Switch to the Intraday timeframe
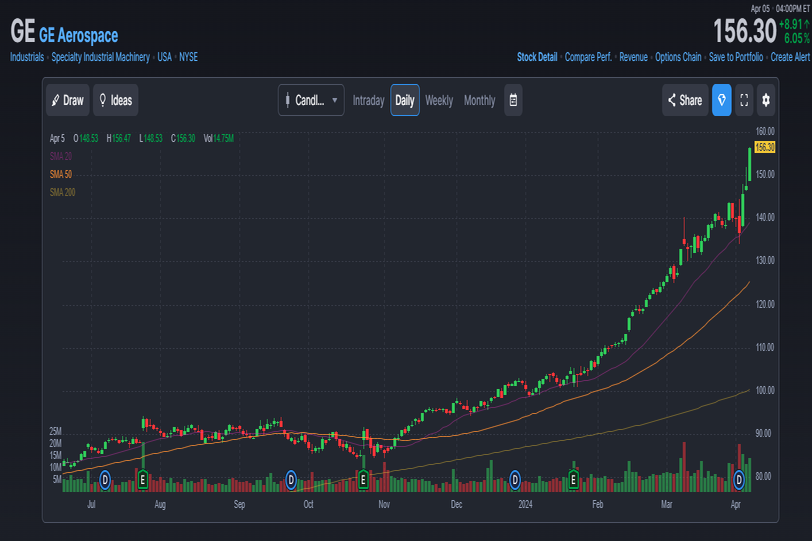The image size is (812, 541). coord(368,100)
